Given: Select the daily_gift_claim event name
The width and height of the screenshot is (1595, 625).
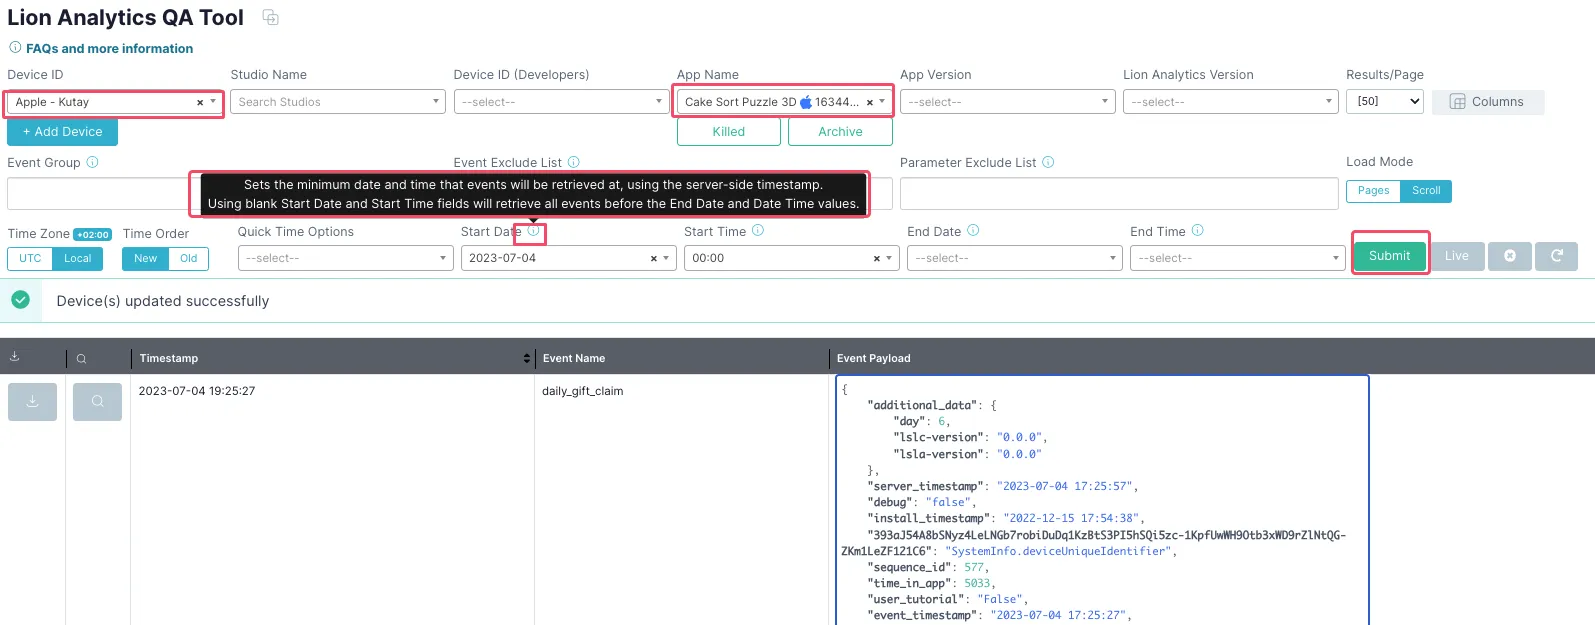Looking at the screenshot, I should pyautogui.click(x=582, y=391).
